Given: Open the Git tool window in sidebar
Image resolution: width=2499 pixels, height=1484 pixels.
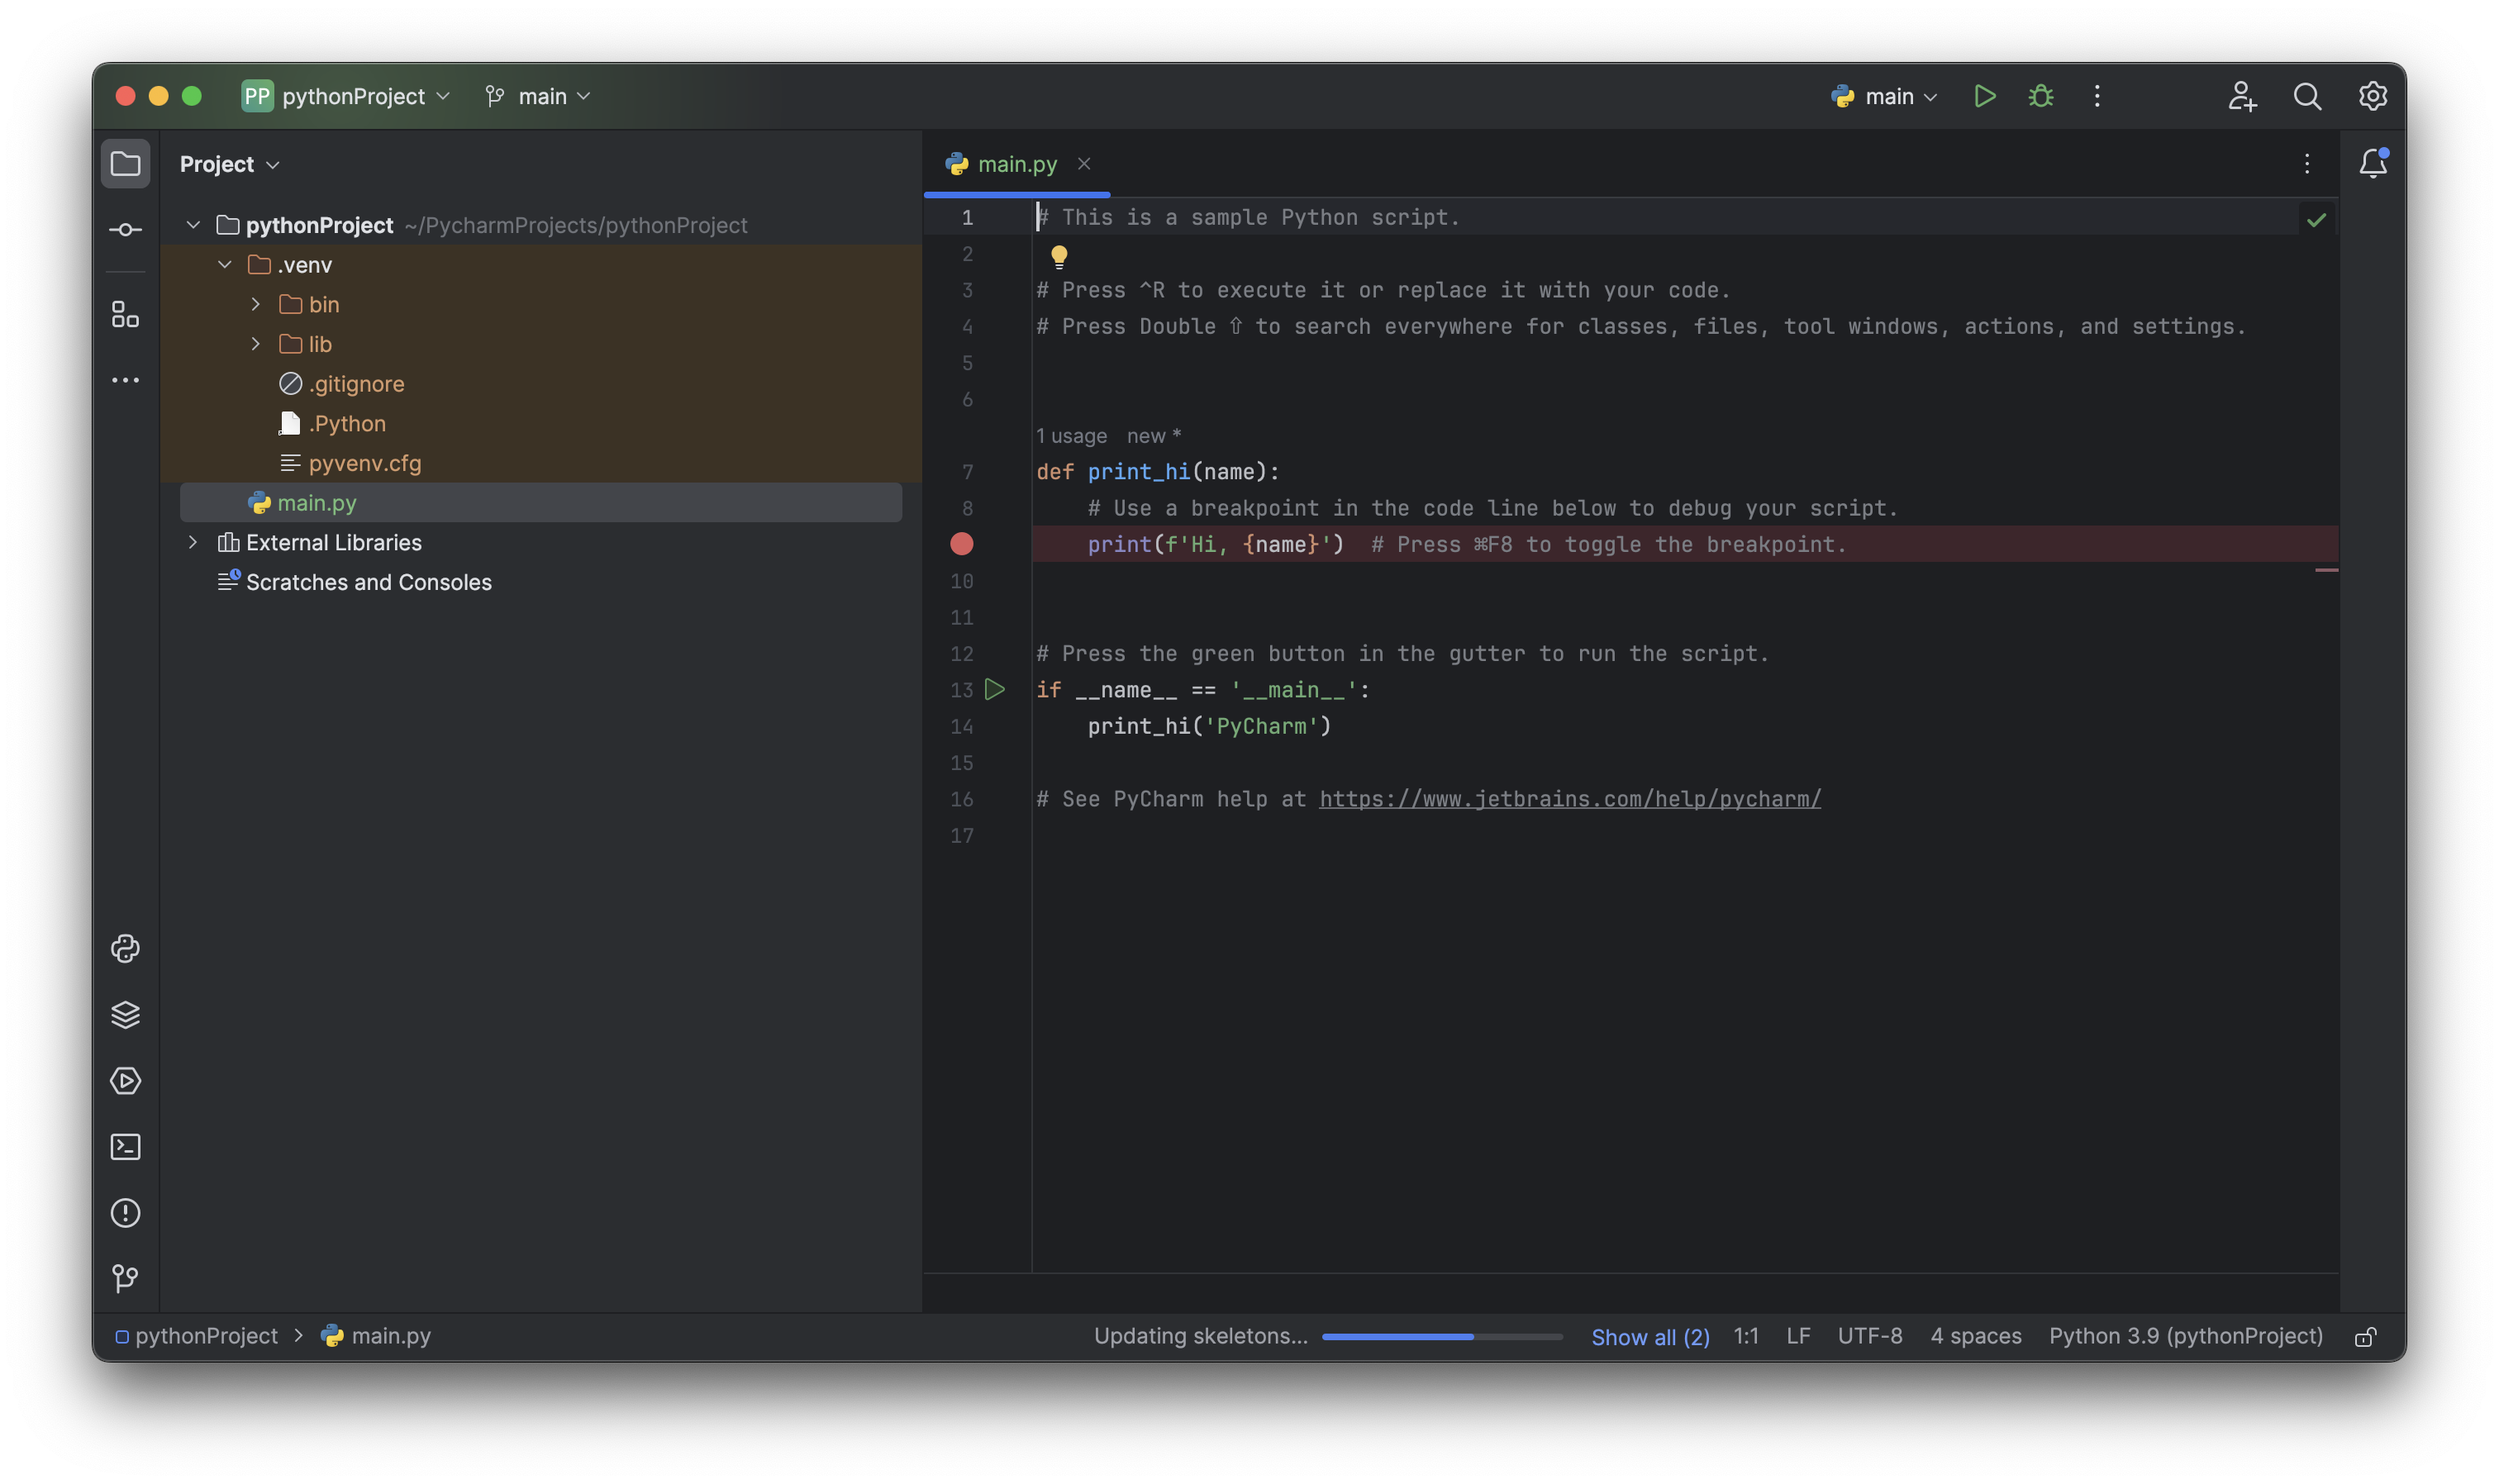Looking at the screenshot, I should (x=125, y=1278).
